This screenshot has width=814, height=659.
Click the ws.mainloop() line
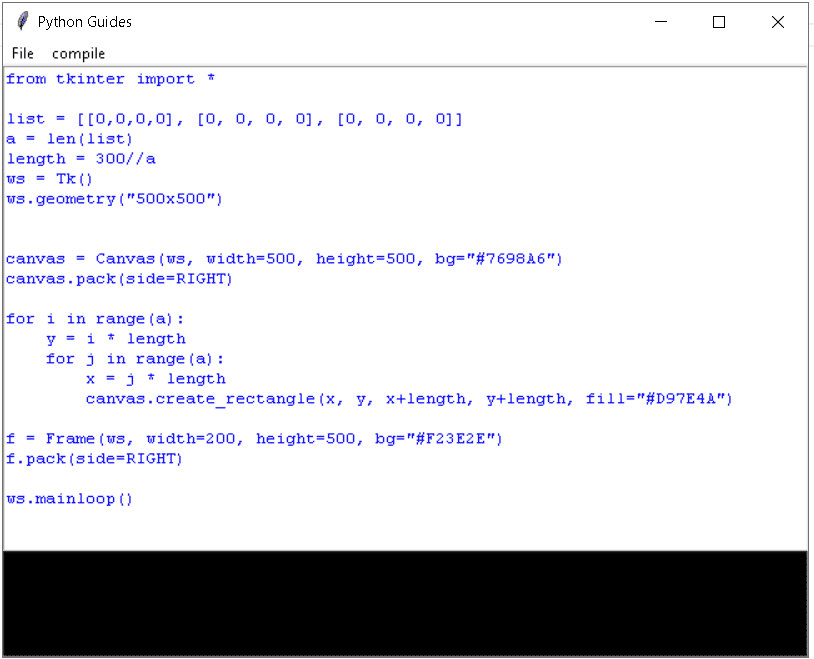tap(68, 498)
